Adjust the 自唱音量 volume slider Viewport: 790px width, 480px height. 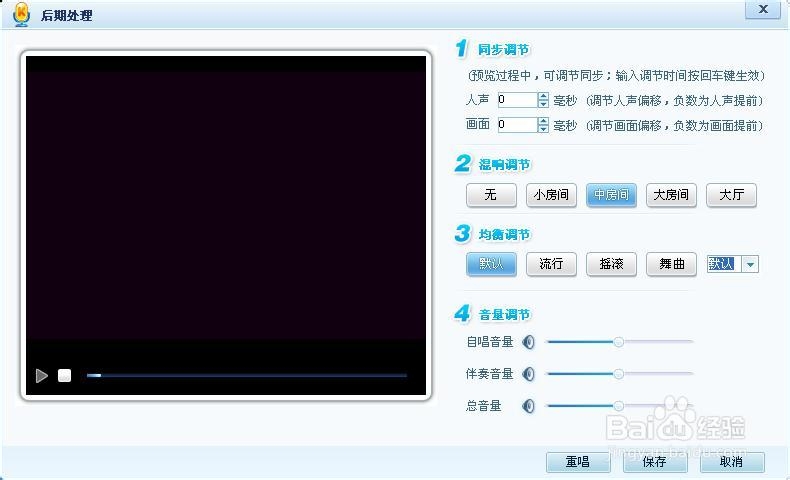[x=620, y=342]
